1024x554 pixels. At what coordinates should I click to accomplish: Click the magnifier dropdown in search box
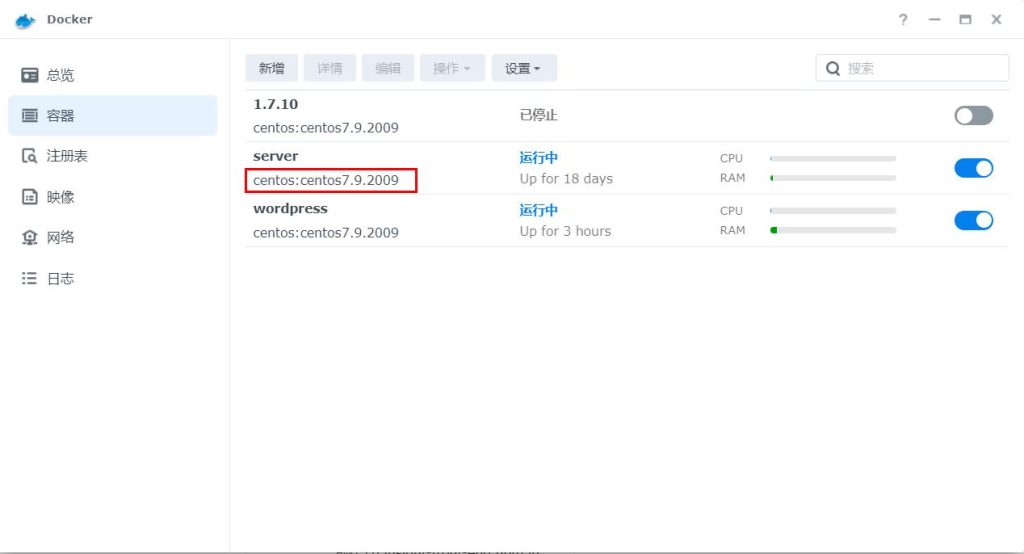click(833, 68)
